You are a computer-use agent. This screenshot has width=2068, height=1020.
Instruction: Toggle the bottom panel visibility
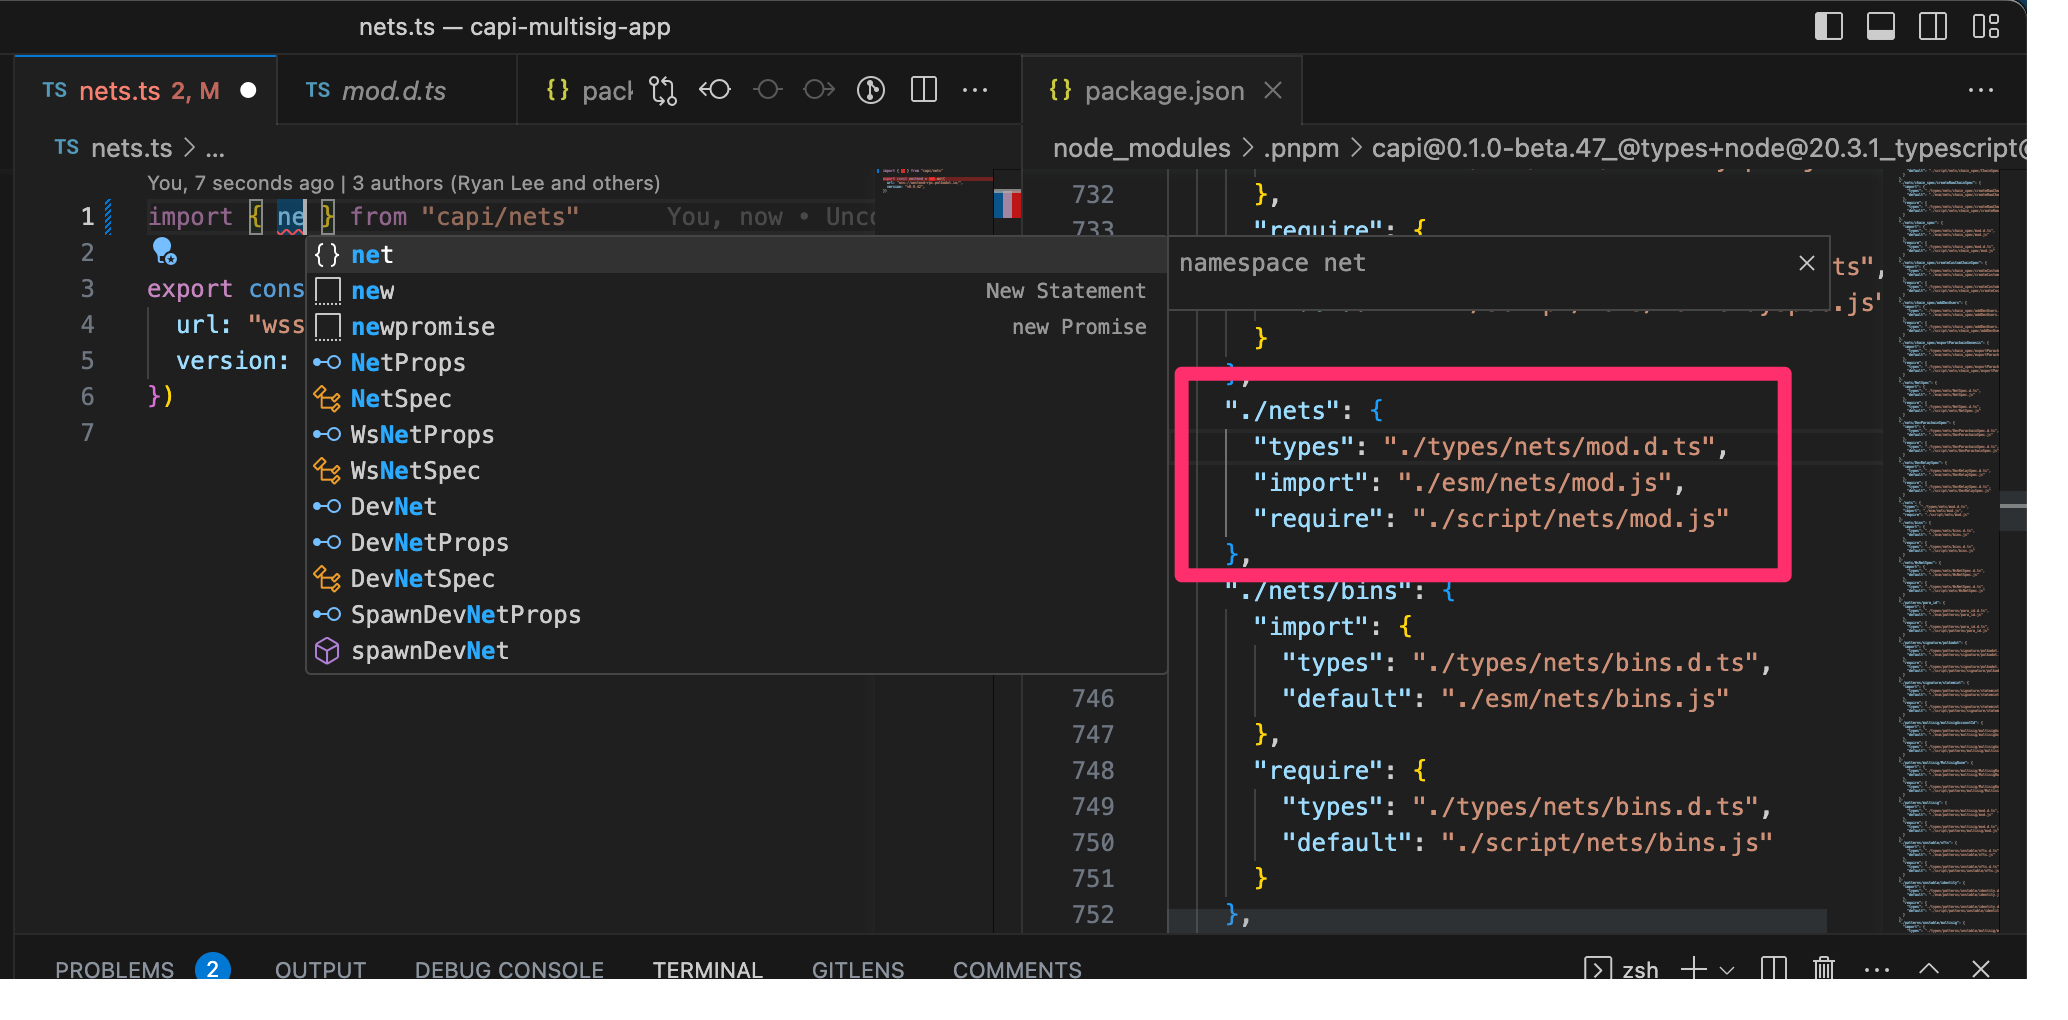pyautogui.click(x=1880, y=27)
